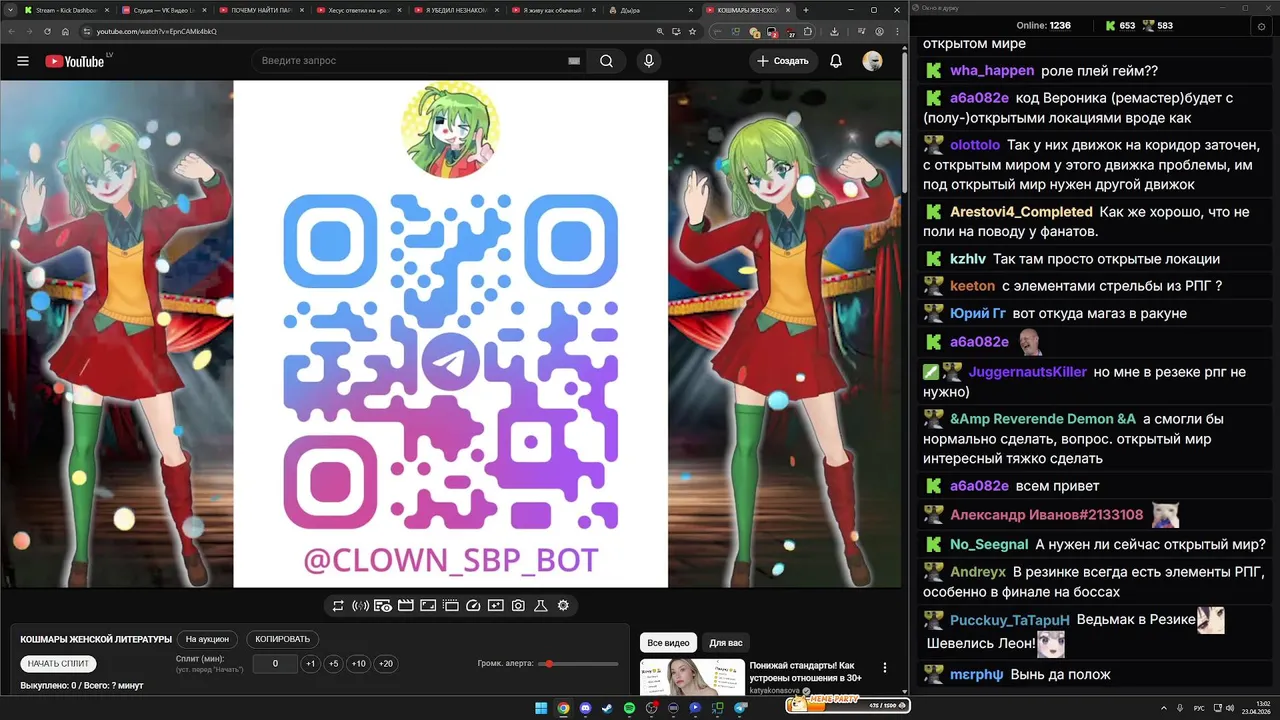Switch to Хесус ответил browser tab

coord(357,10)
